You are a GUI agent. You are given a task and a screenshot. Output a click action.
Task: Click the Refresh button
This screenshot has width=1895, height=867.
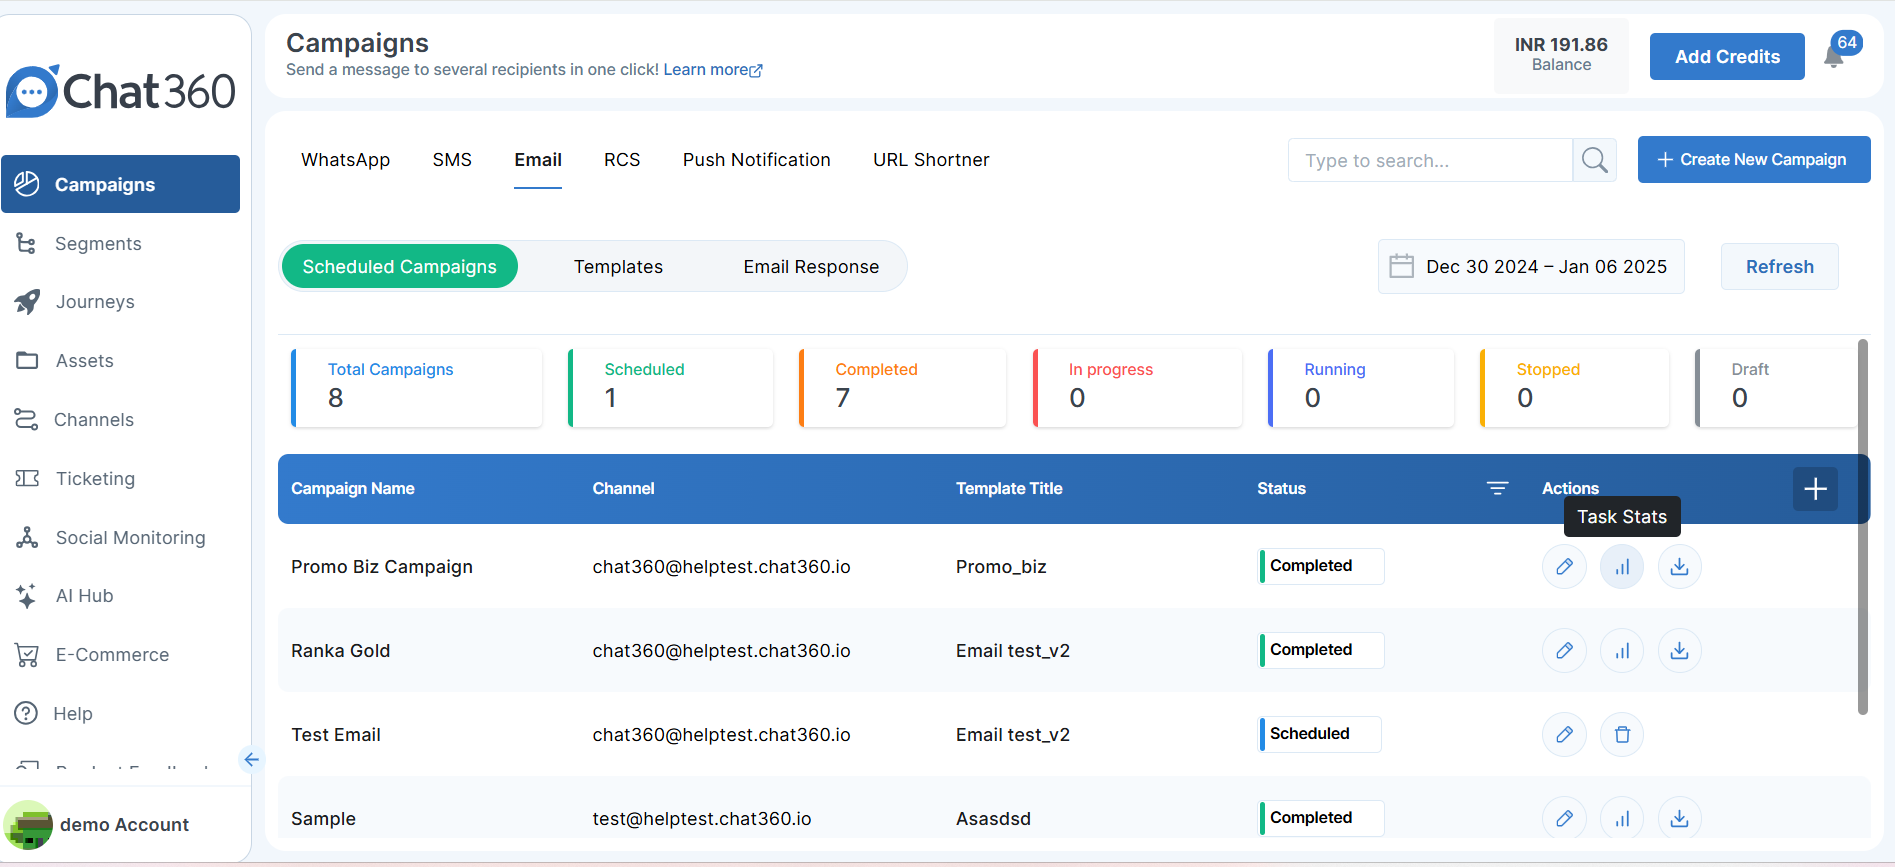[1779, 267]
